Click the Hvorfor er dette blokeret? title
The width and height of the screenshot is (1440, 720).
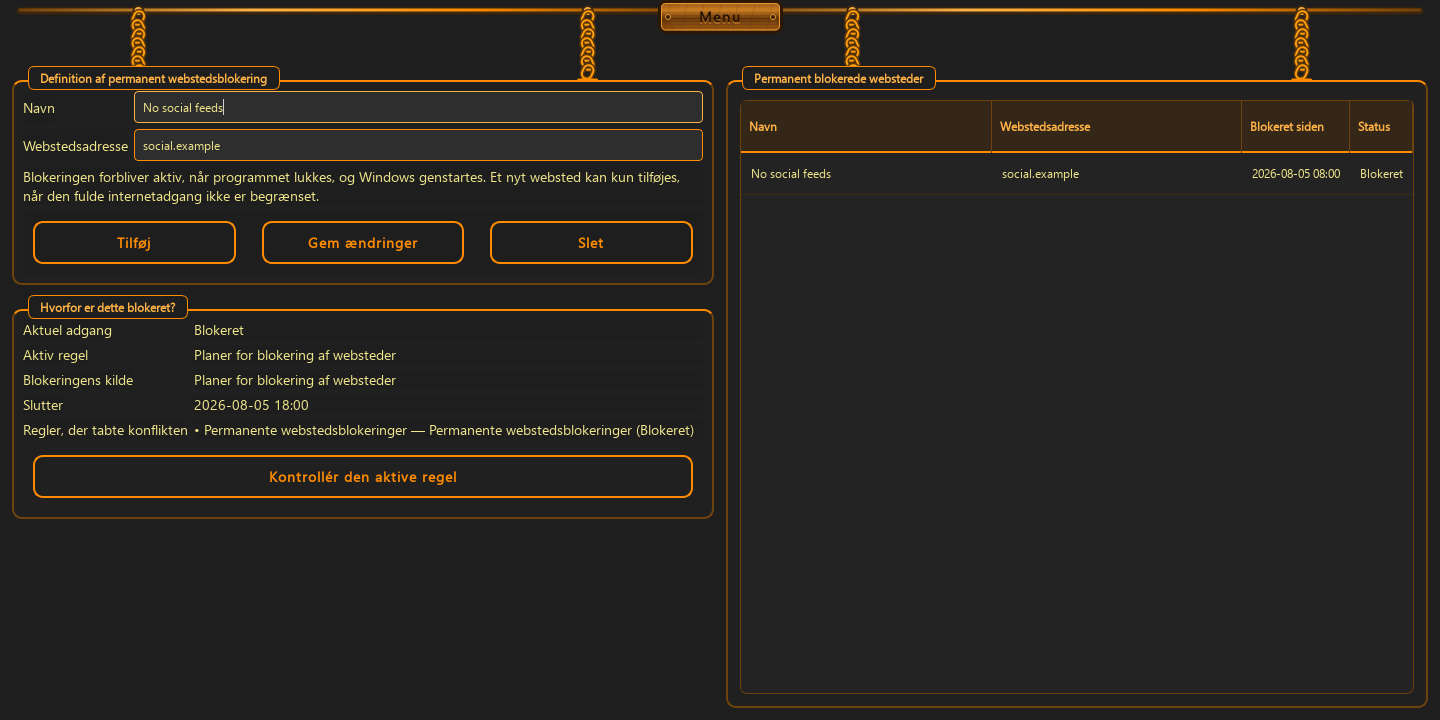tap(108, 308)
